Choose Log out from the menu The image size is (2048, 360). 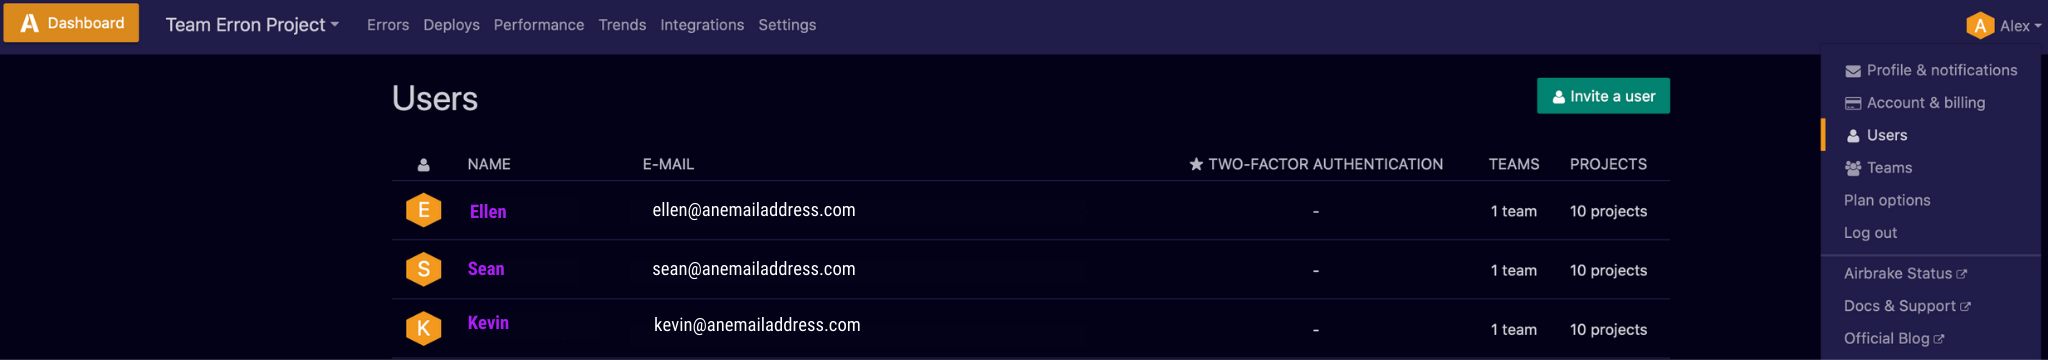point(1870,233)
